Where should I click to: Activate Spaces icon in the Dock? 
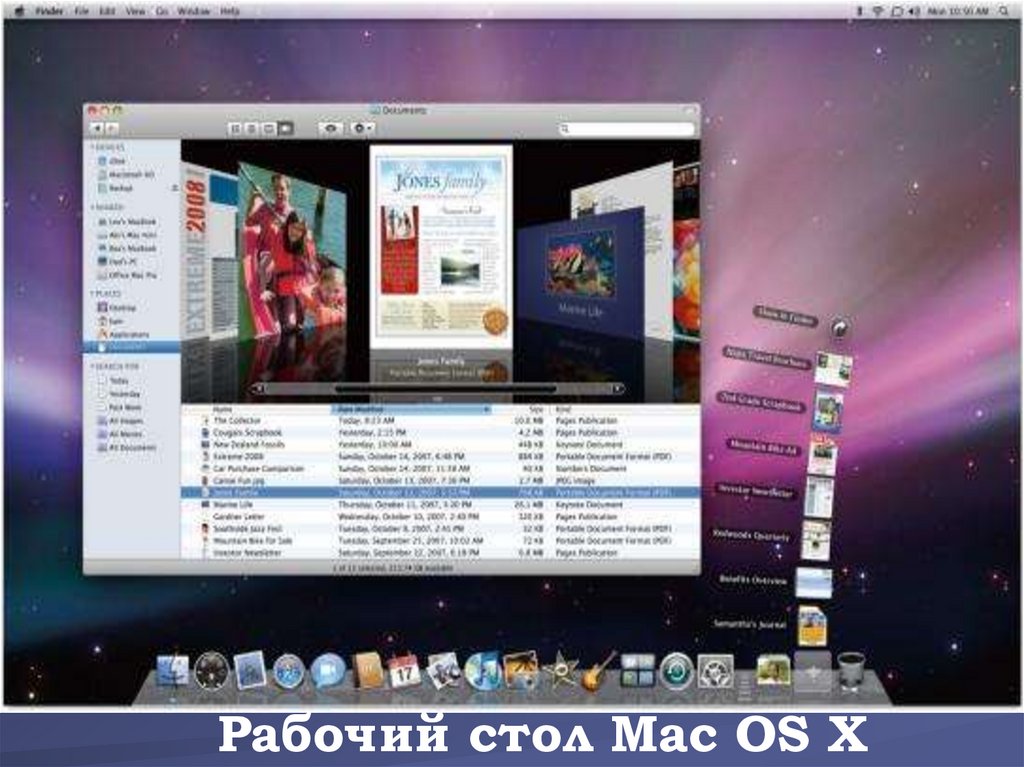click(637, 671)
